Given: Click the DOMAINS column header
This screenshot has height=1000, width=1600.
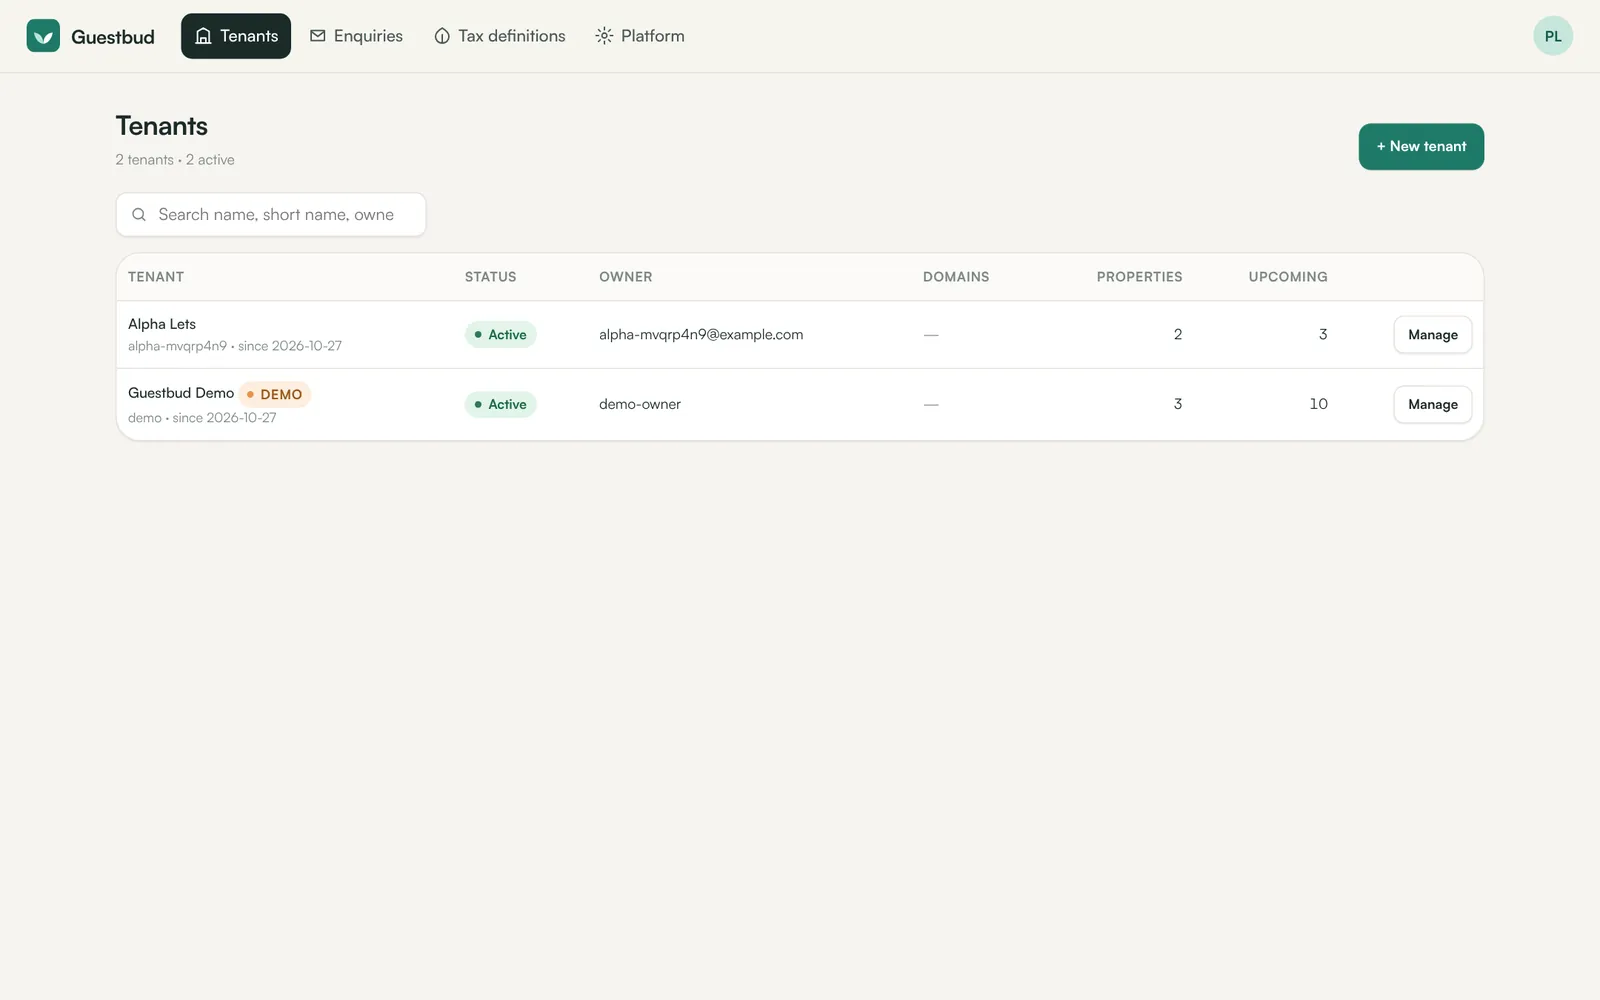Looking at the screenshot, I should click(x=956, y=277).
